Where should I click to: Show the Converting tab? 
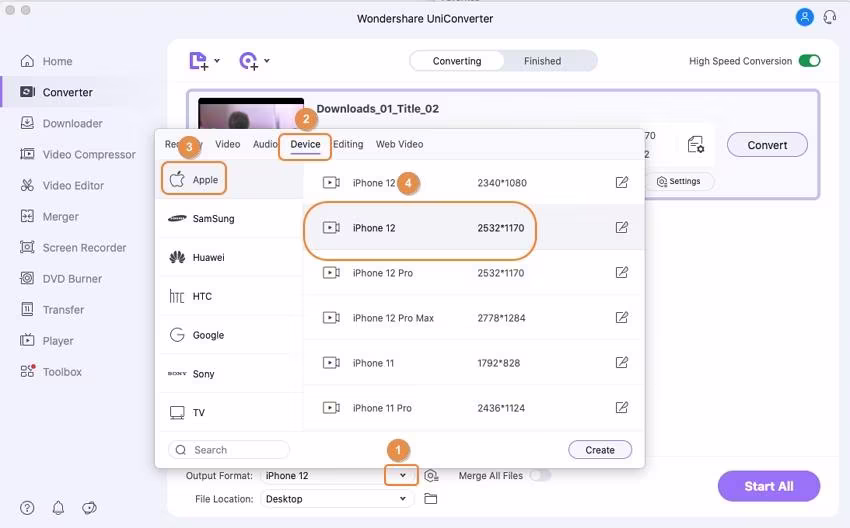coord(457,61)
